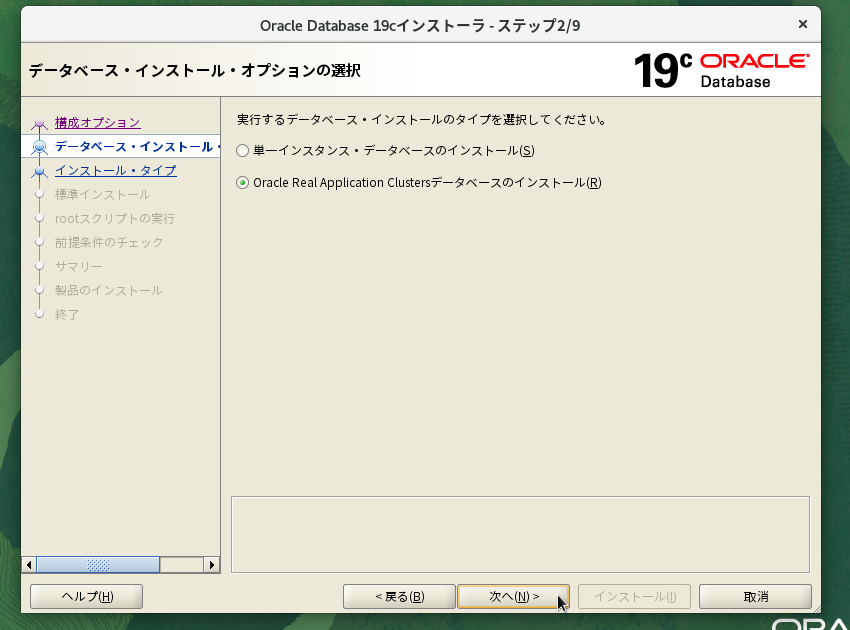Click the right arrow of sidebar scrollbar
The width and height of the screenshot is (850, 630).
click(x=211, y=565)
